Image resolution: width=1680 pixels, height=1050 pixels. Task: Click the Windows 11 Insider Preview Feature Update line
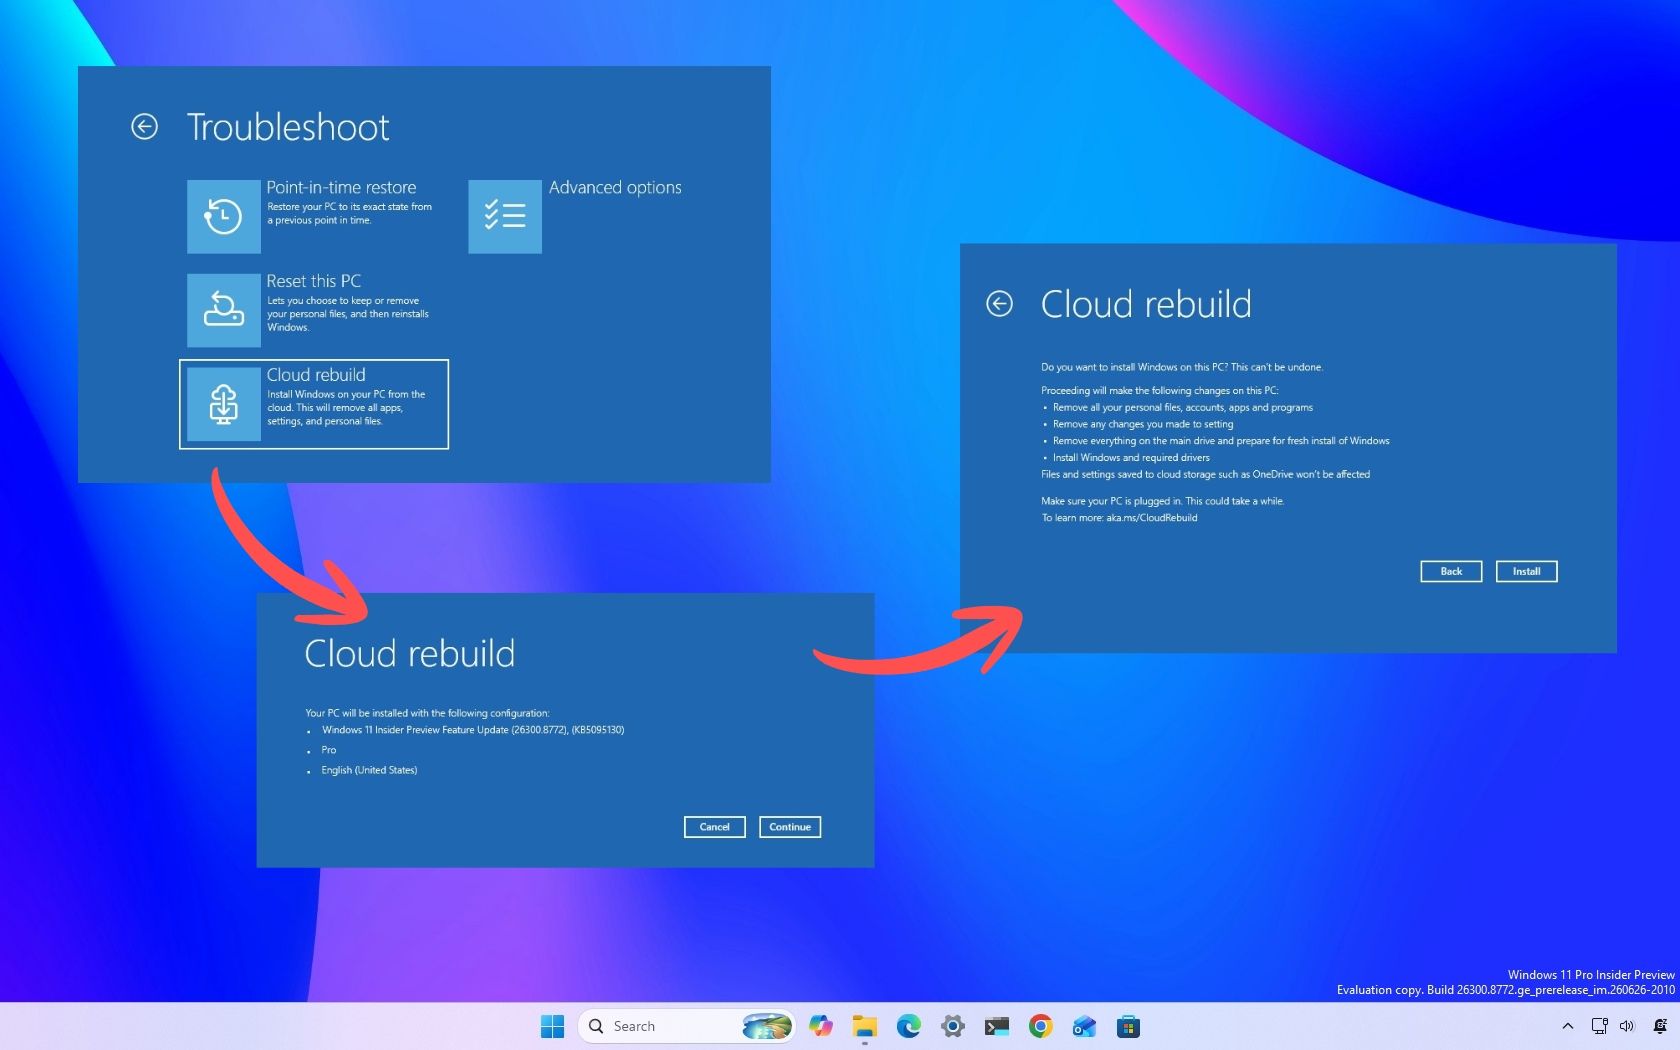pyautogui.click(x=473, y=730)
